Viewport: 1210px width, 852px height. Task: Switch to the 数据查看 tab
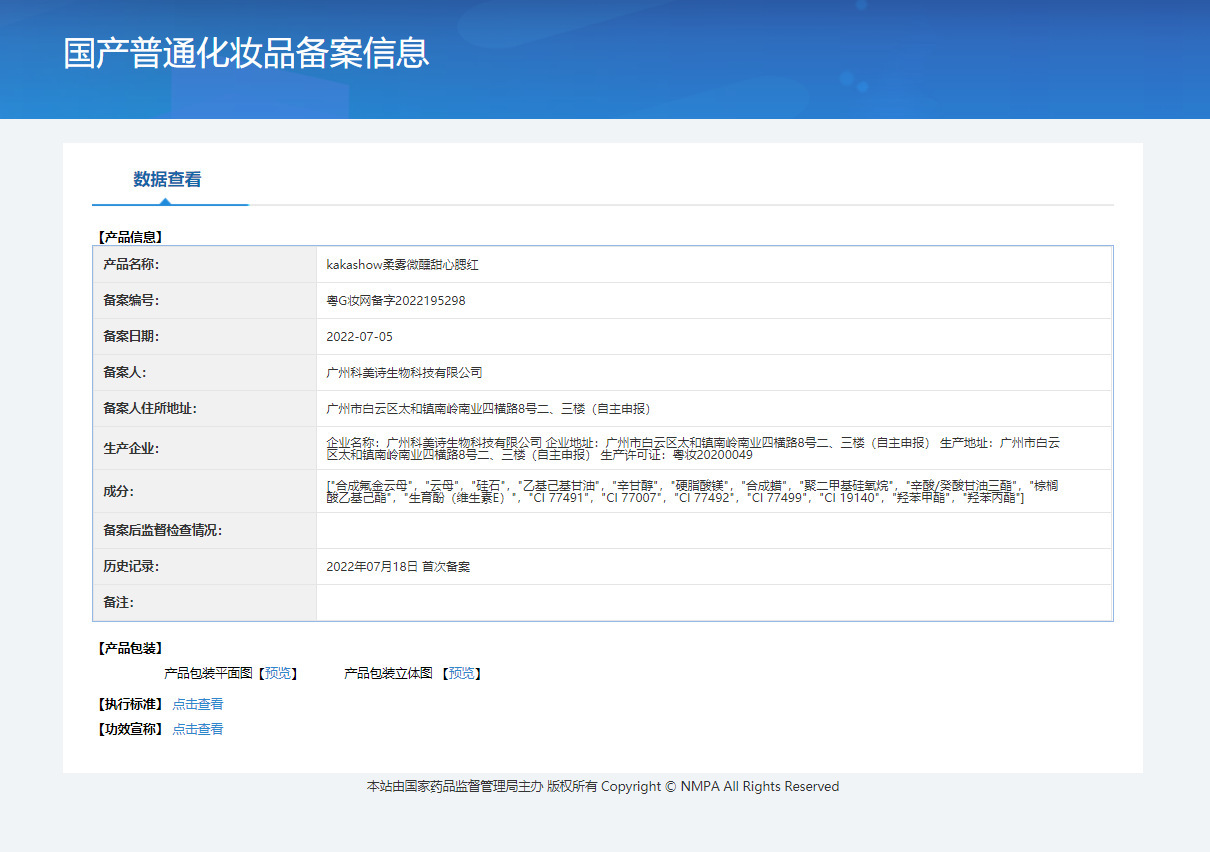tap(167, 180)
